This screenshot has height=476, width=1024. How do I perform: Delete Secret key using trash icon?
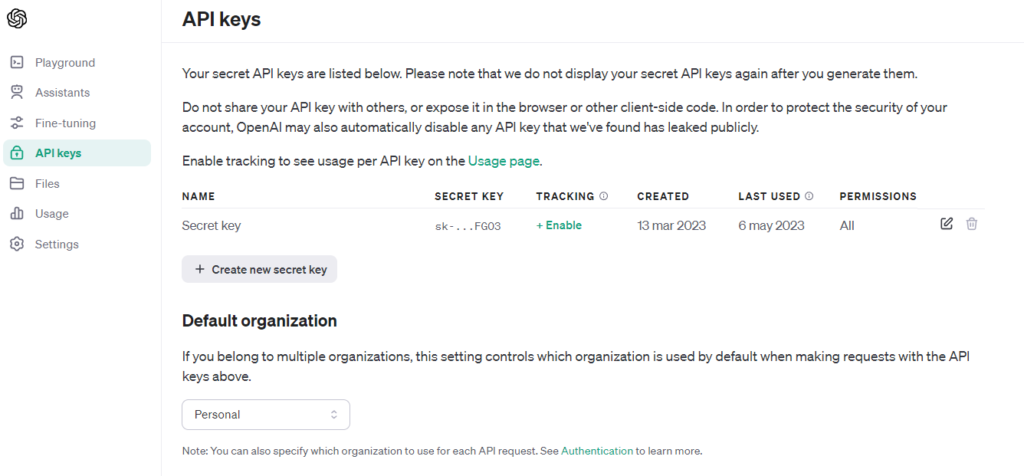[971, 224]
